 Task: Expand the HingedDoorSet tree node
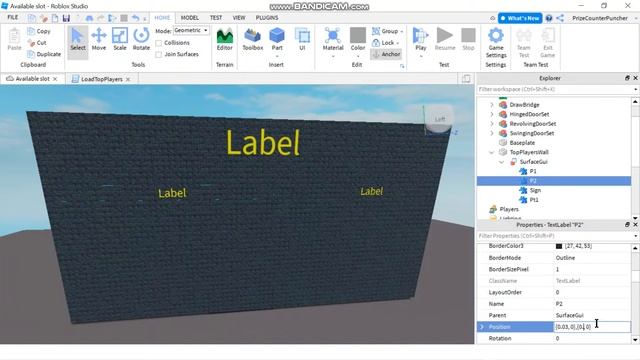point(492,114)
